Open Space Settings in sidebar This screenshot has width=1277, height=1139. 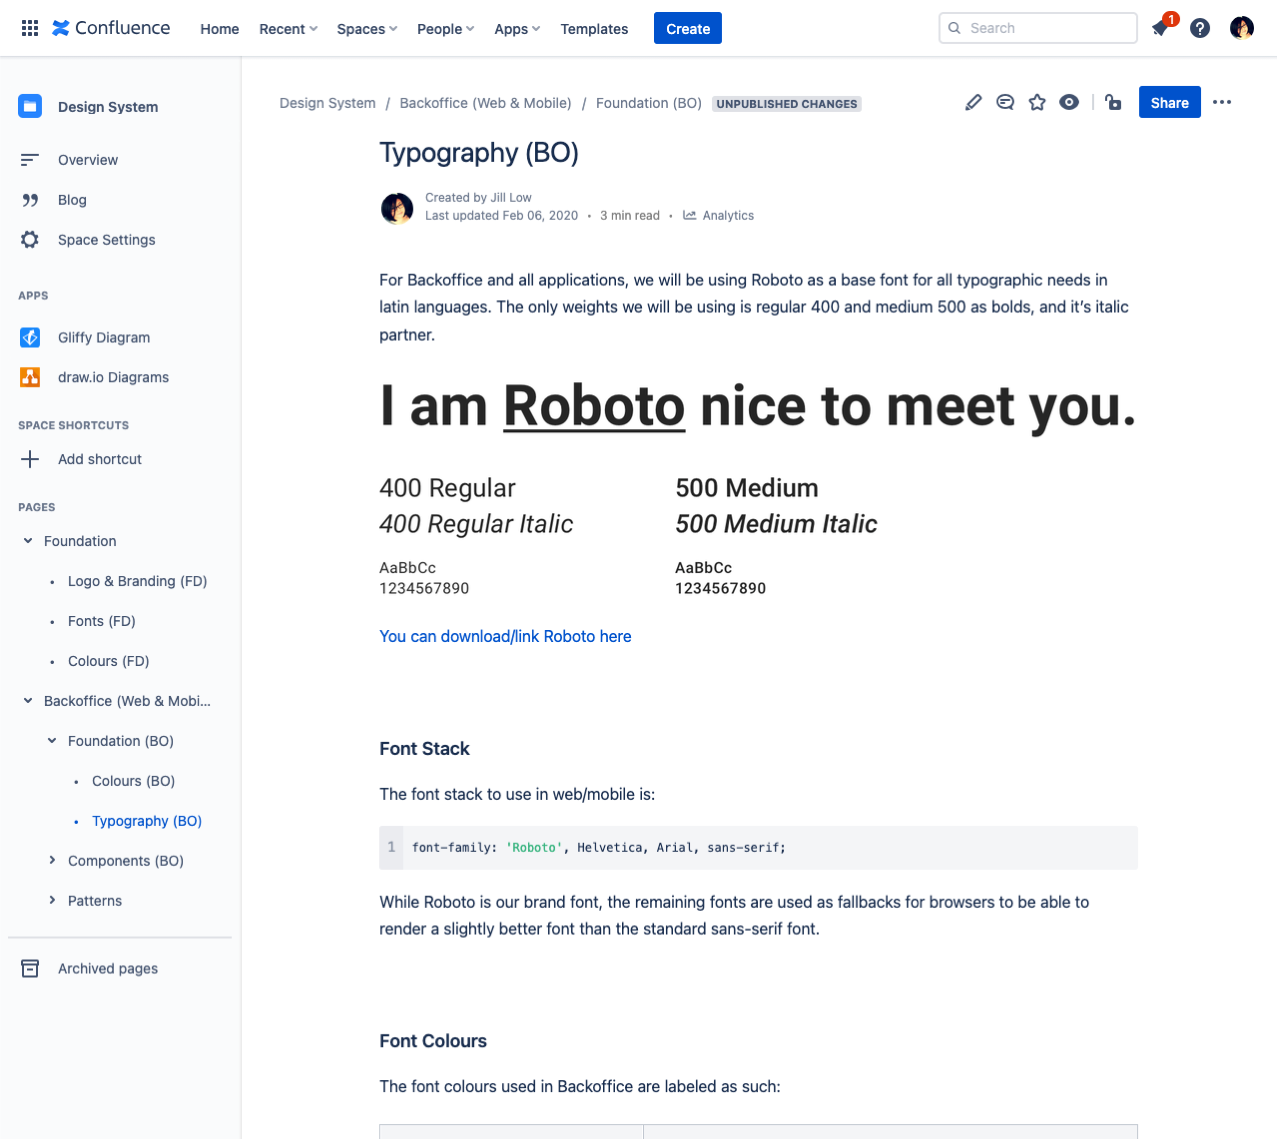pos(107,240)
